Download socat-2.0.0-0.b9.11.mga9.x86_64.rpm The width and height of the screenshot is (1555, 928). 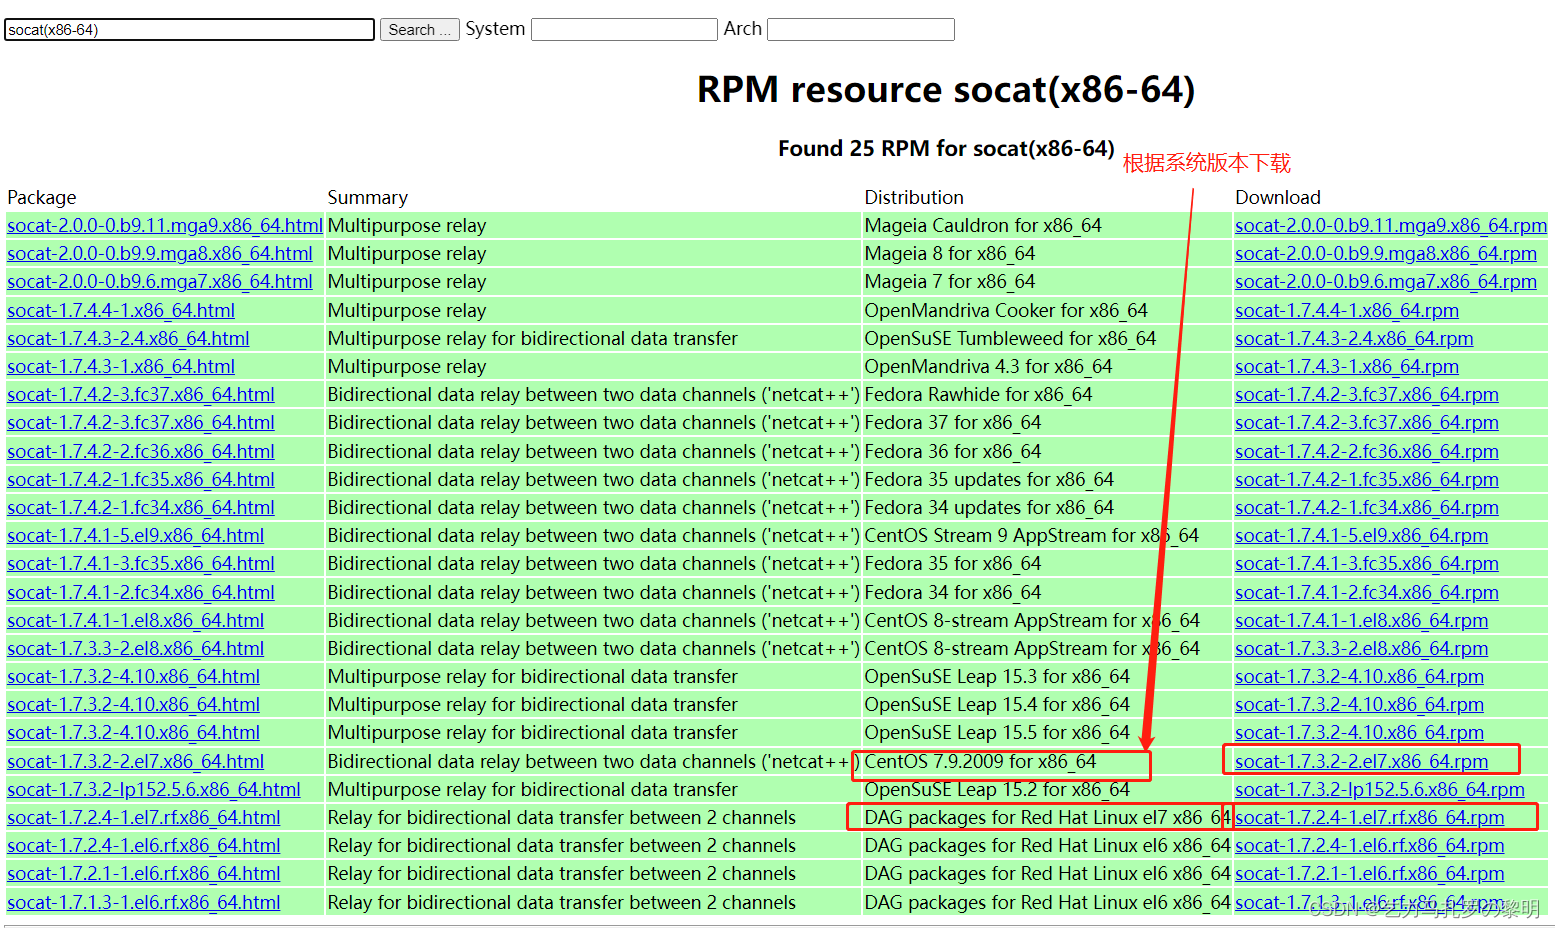pyautogui.click(x=1391, y=226)
